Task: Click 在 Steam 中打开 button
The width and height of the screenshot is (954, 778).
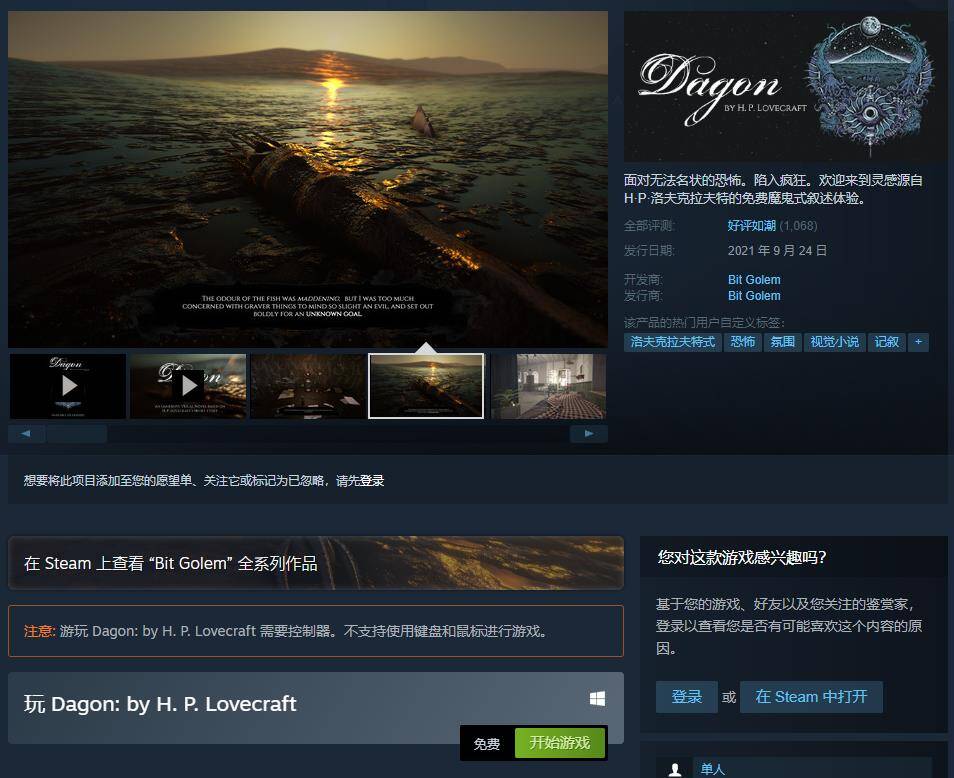Action: tap(811, 697)
